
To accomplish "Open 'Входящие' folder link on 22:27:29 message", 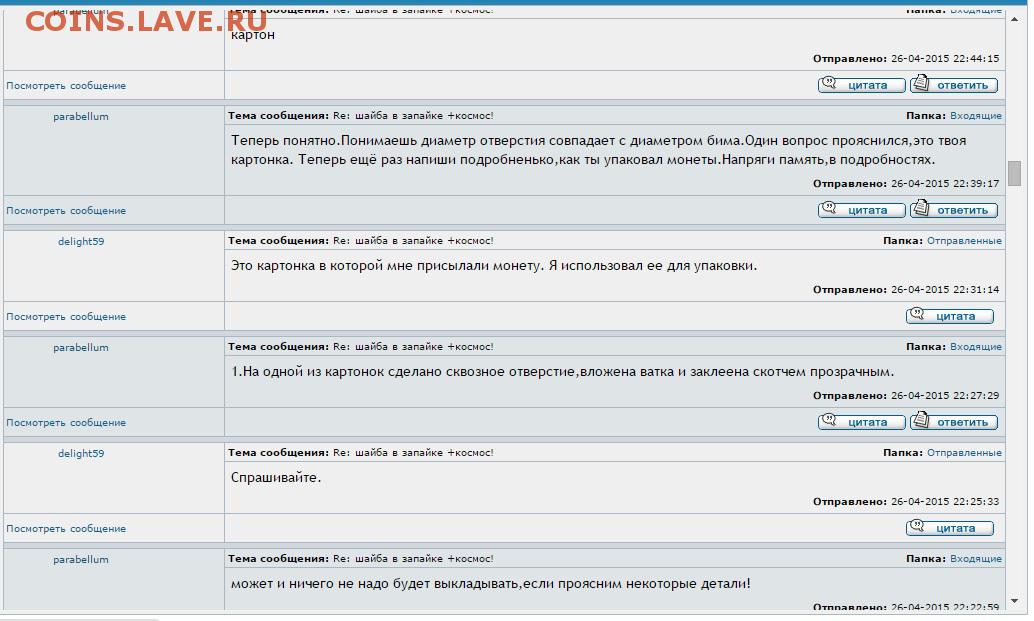I will coord(975,347).
